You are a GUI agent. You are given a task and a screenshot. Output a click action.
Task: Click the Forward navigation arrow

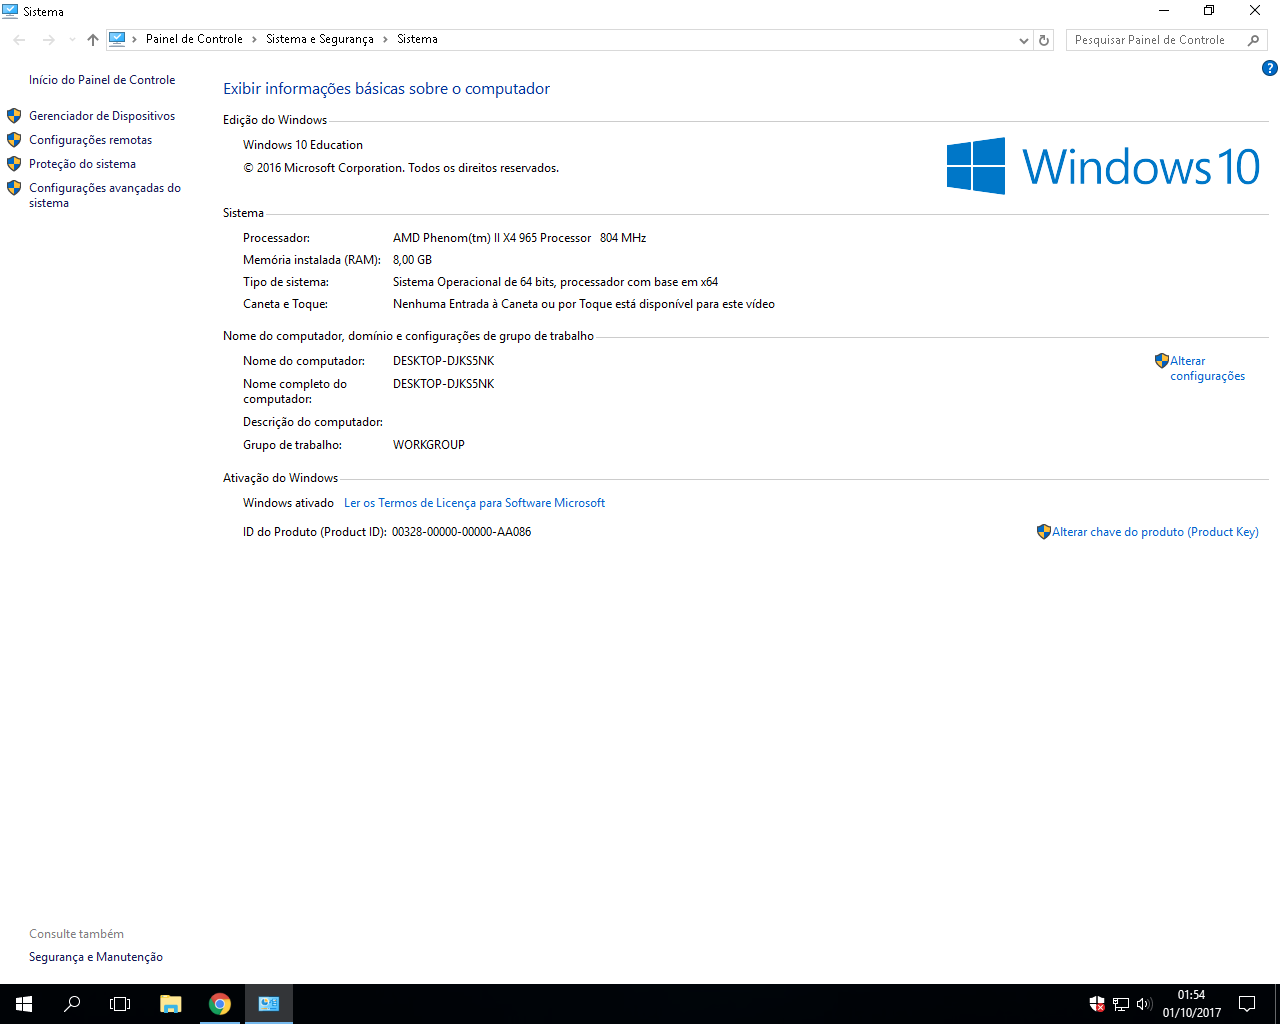click(48, 40)
